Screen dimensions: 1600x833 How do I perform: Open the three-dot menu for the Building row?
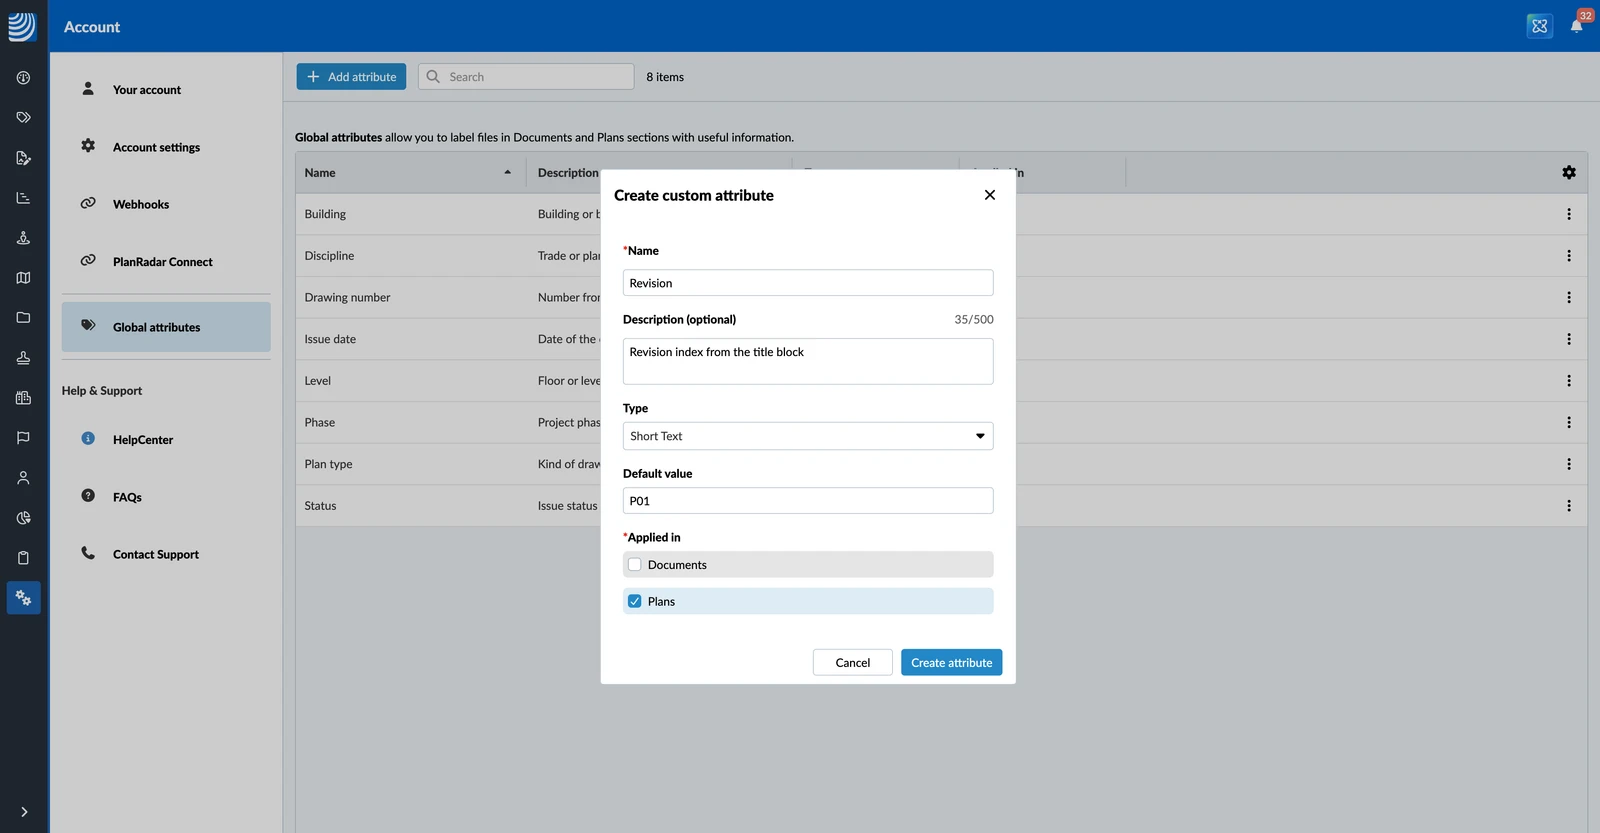click(1569, 214)
